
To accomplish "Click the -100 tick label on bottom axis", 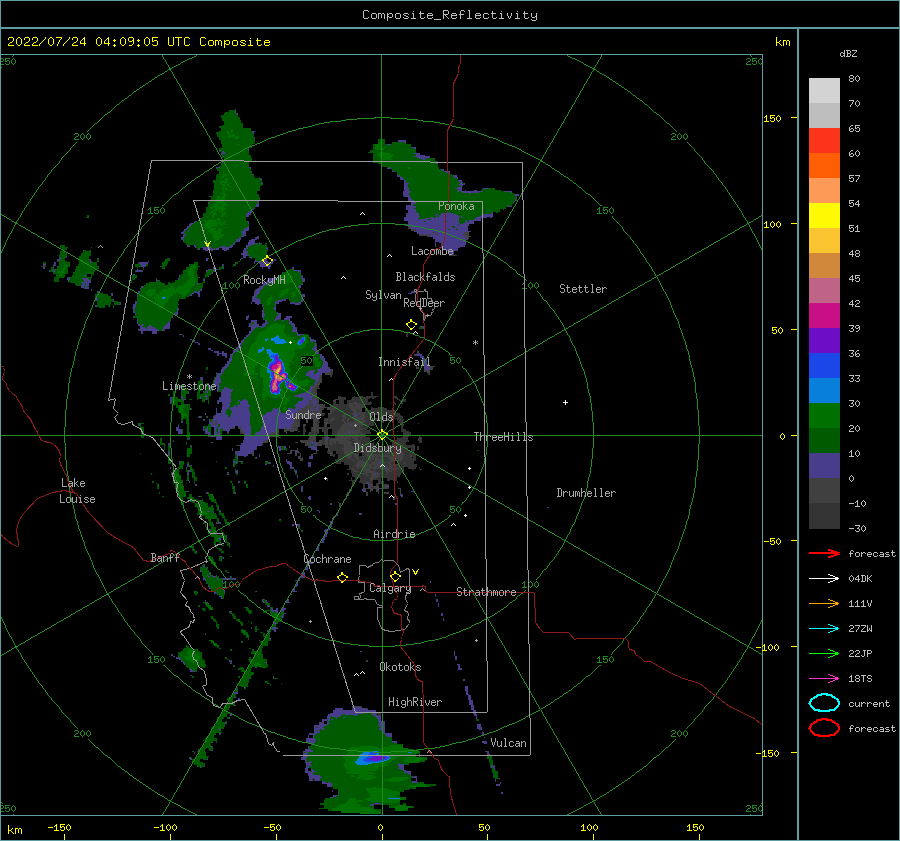I will 165,827.
